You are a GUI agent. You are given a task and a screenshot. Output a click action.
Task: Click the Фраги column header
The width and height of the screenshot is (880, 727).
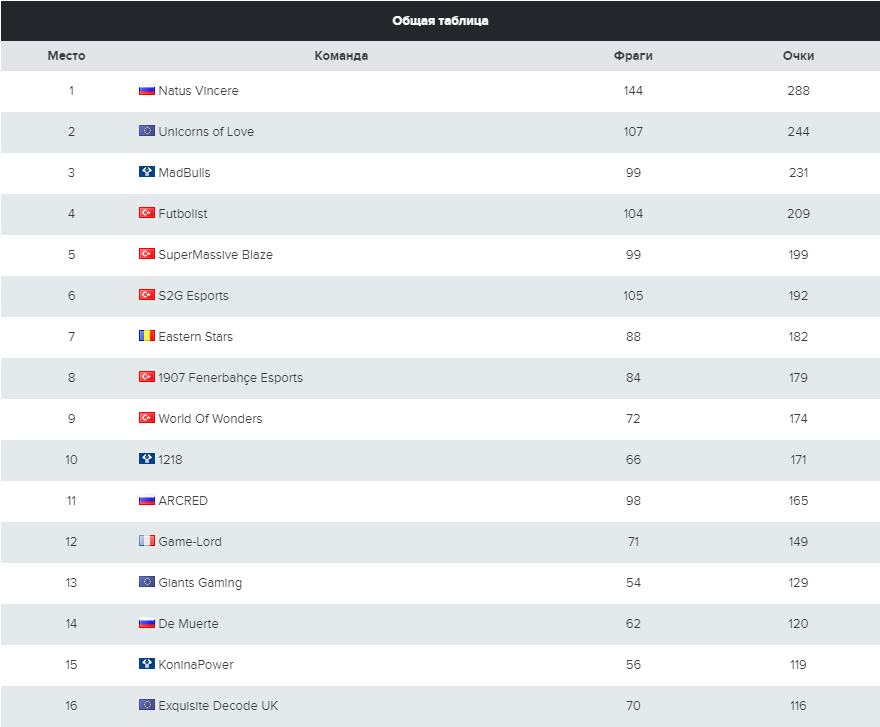[633, 56]
